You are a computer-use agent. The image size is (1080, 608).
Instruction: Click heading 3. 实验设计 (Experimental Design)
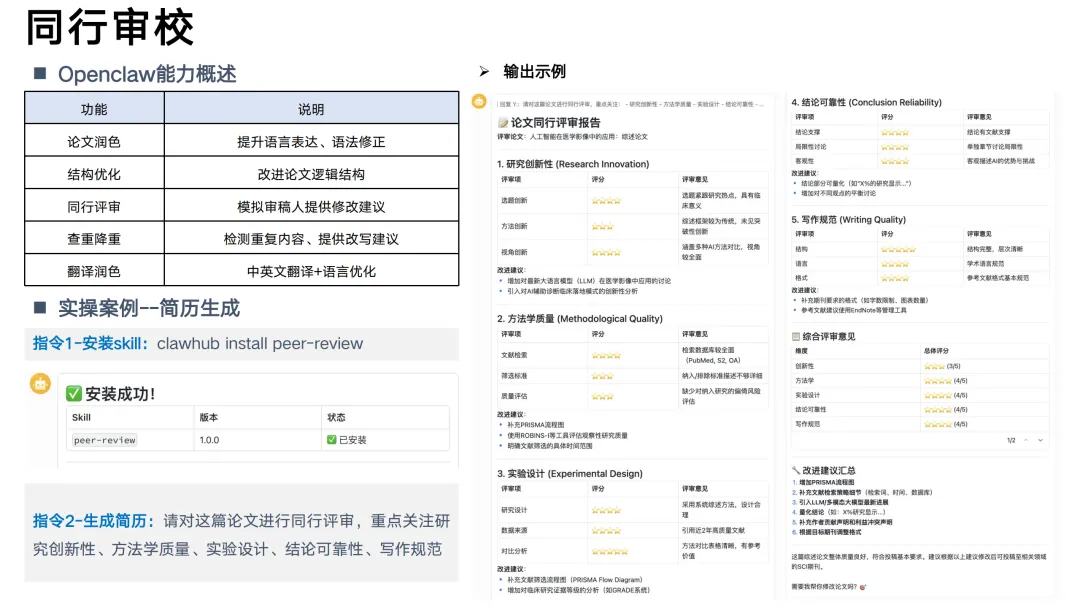click(570, 474)
